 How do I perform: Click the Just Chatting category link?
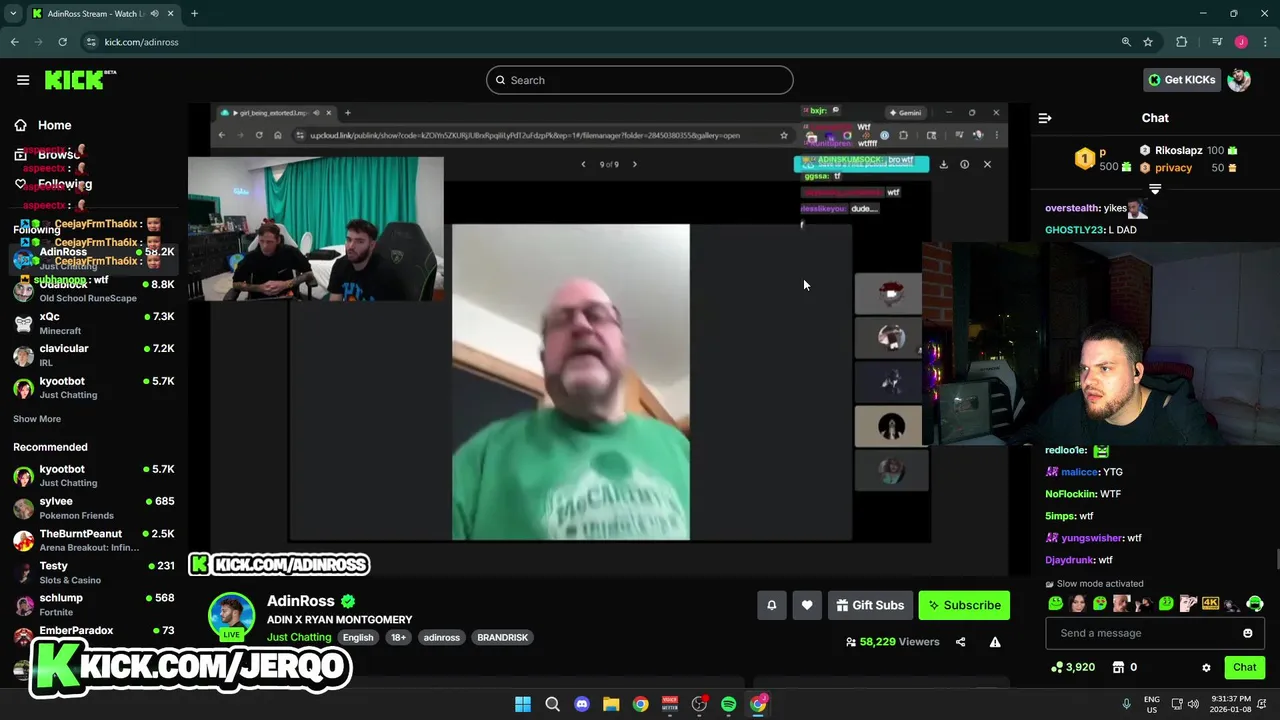tap(299, 637)
